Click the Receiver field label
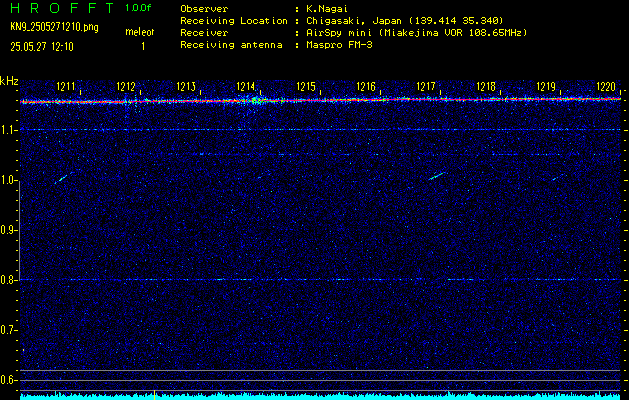Image resolution: width=629 pixels, height=400 pixels. point(204,32)
